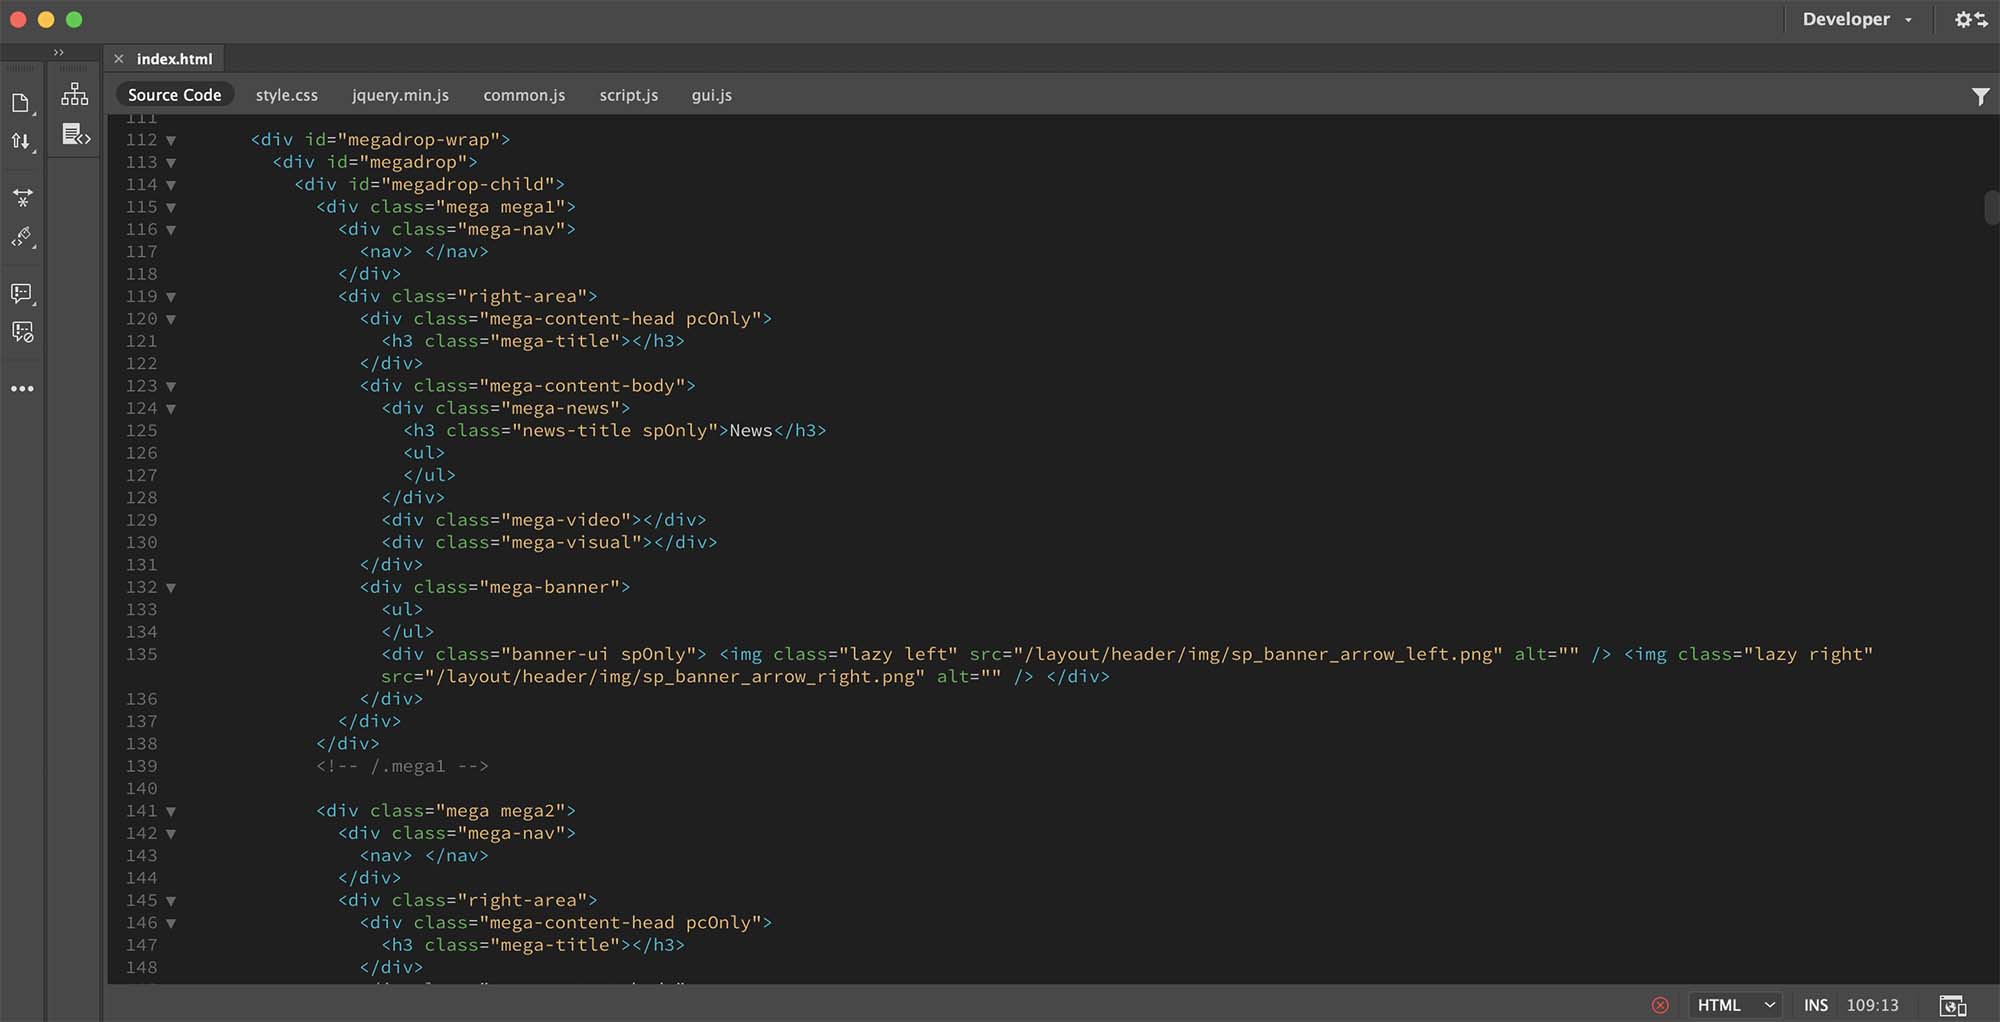Click the comment "<!-- /.mega1 -->"
The height and width of the screenshot is (1022, 2000).
(x=402, y=767)
